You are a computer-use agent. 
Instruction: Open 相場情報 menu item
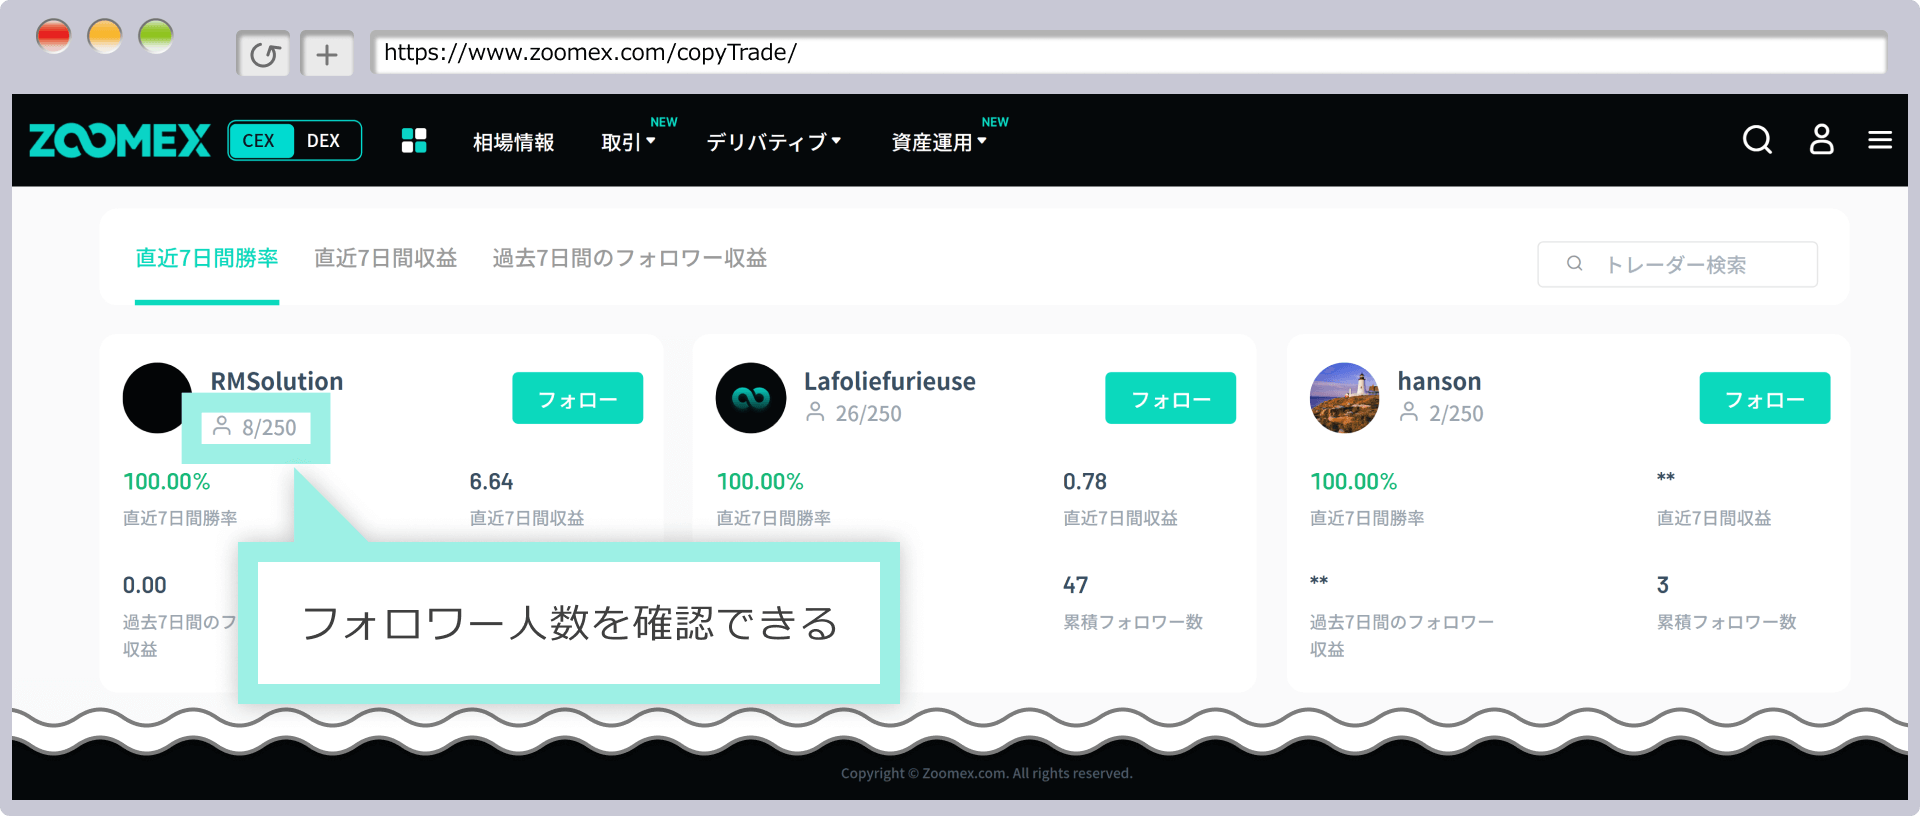pos(513,142)
